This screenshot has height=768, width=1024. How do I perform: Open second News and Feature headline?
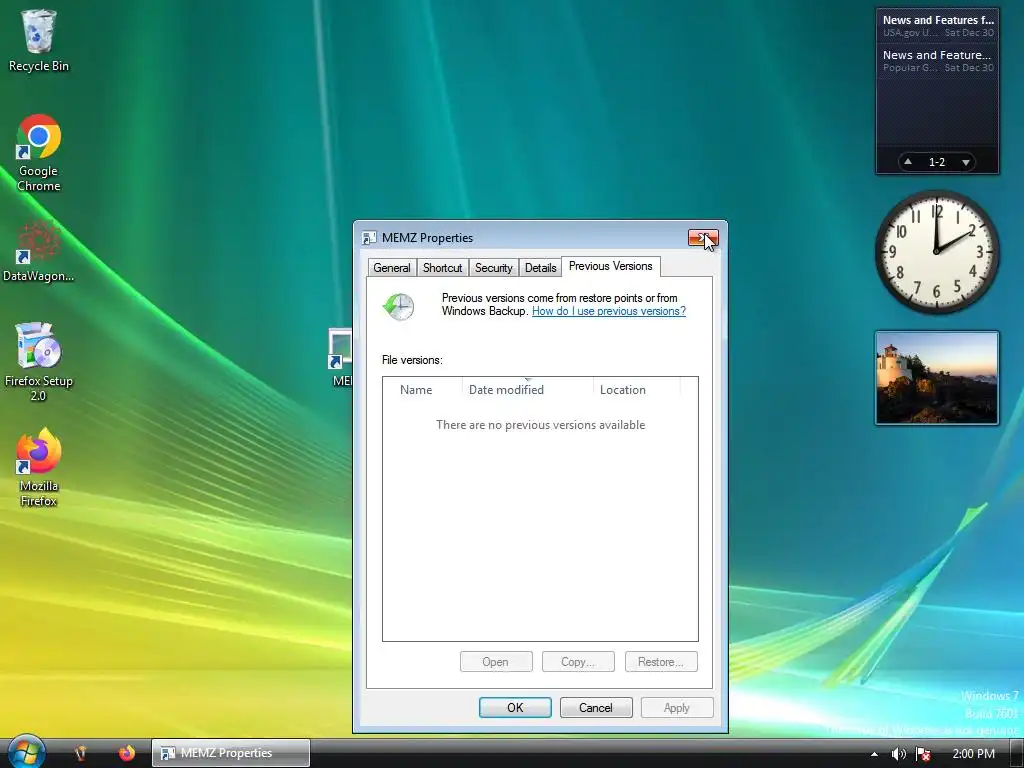(x=937, y=61)
